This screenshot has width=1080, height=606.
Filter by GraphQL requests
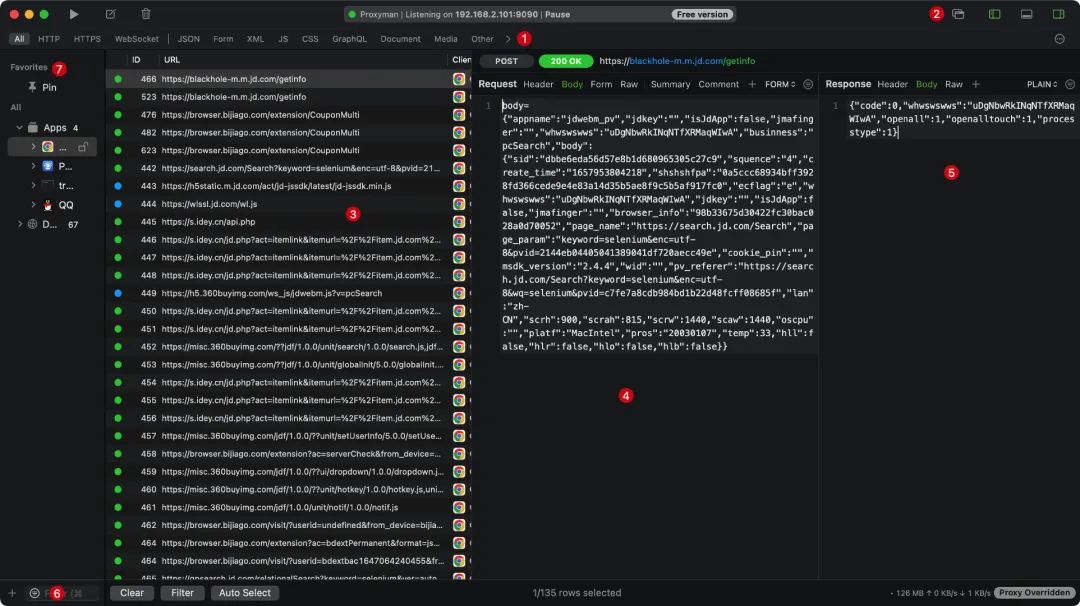tap(349, 39)
